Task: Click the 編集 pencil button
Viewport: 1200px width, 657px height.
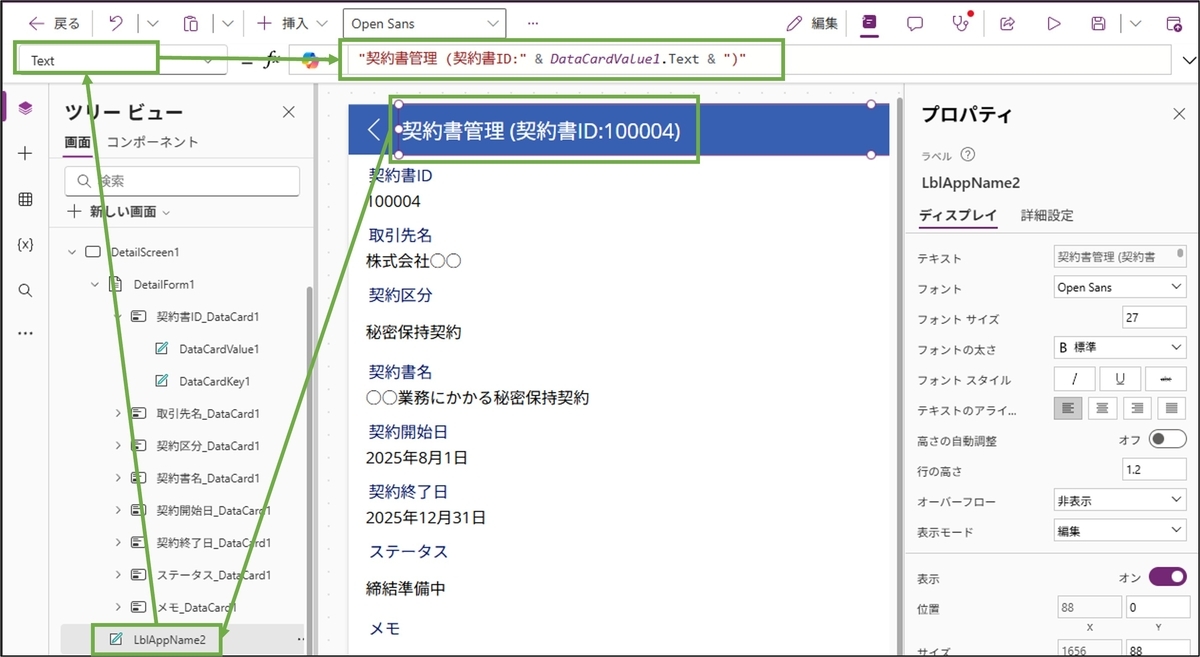Action: pos(813,23)
